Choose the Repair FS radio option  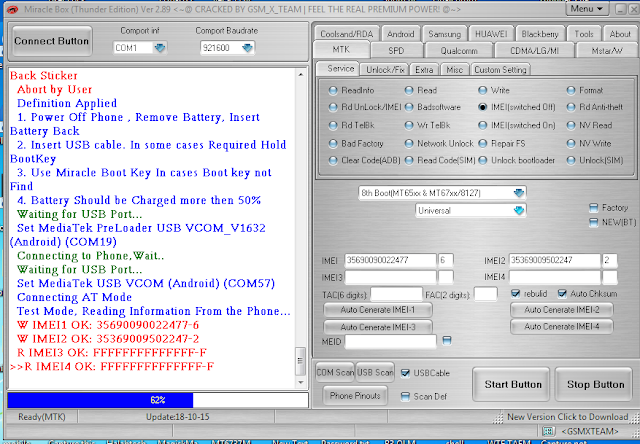(482, 144)
